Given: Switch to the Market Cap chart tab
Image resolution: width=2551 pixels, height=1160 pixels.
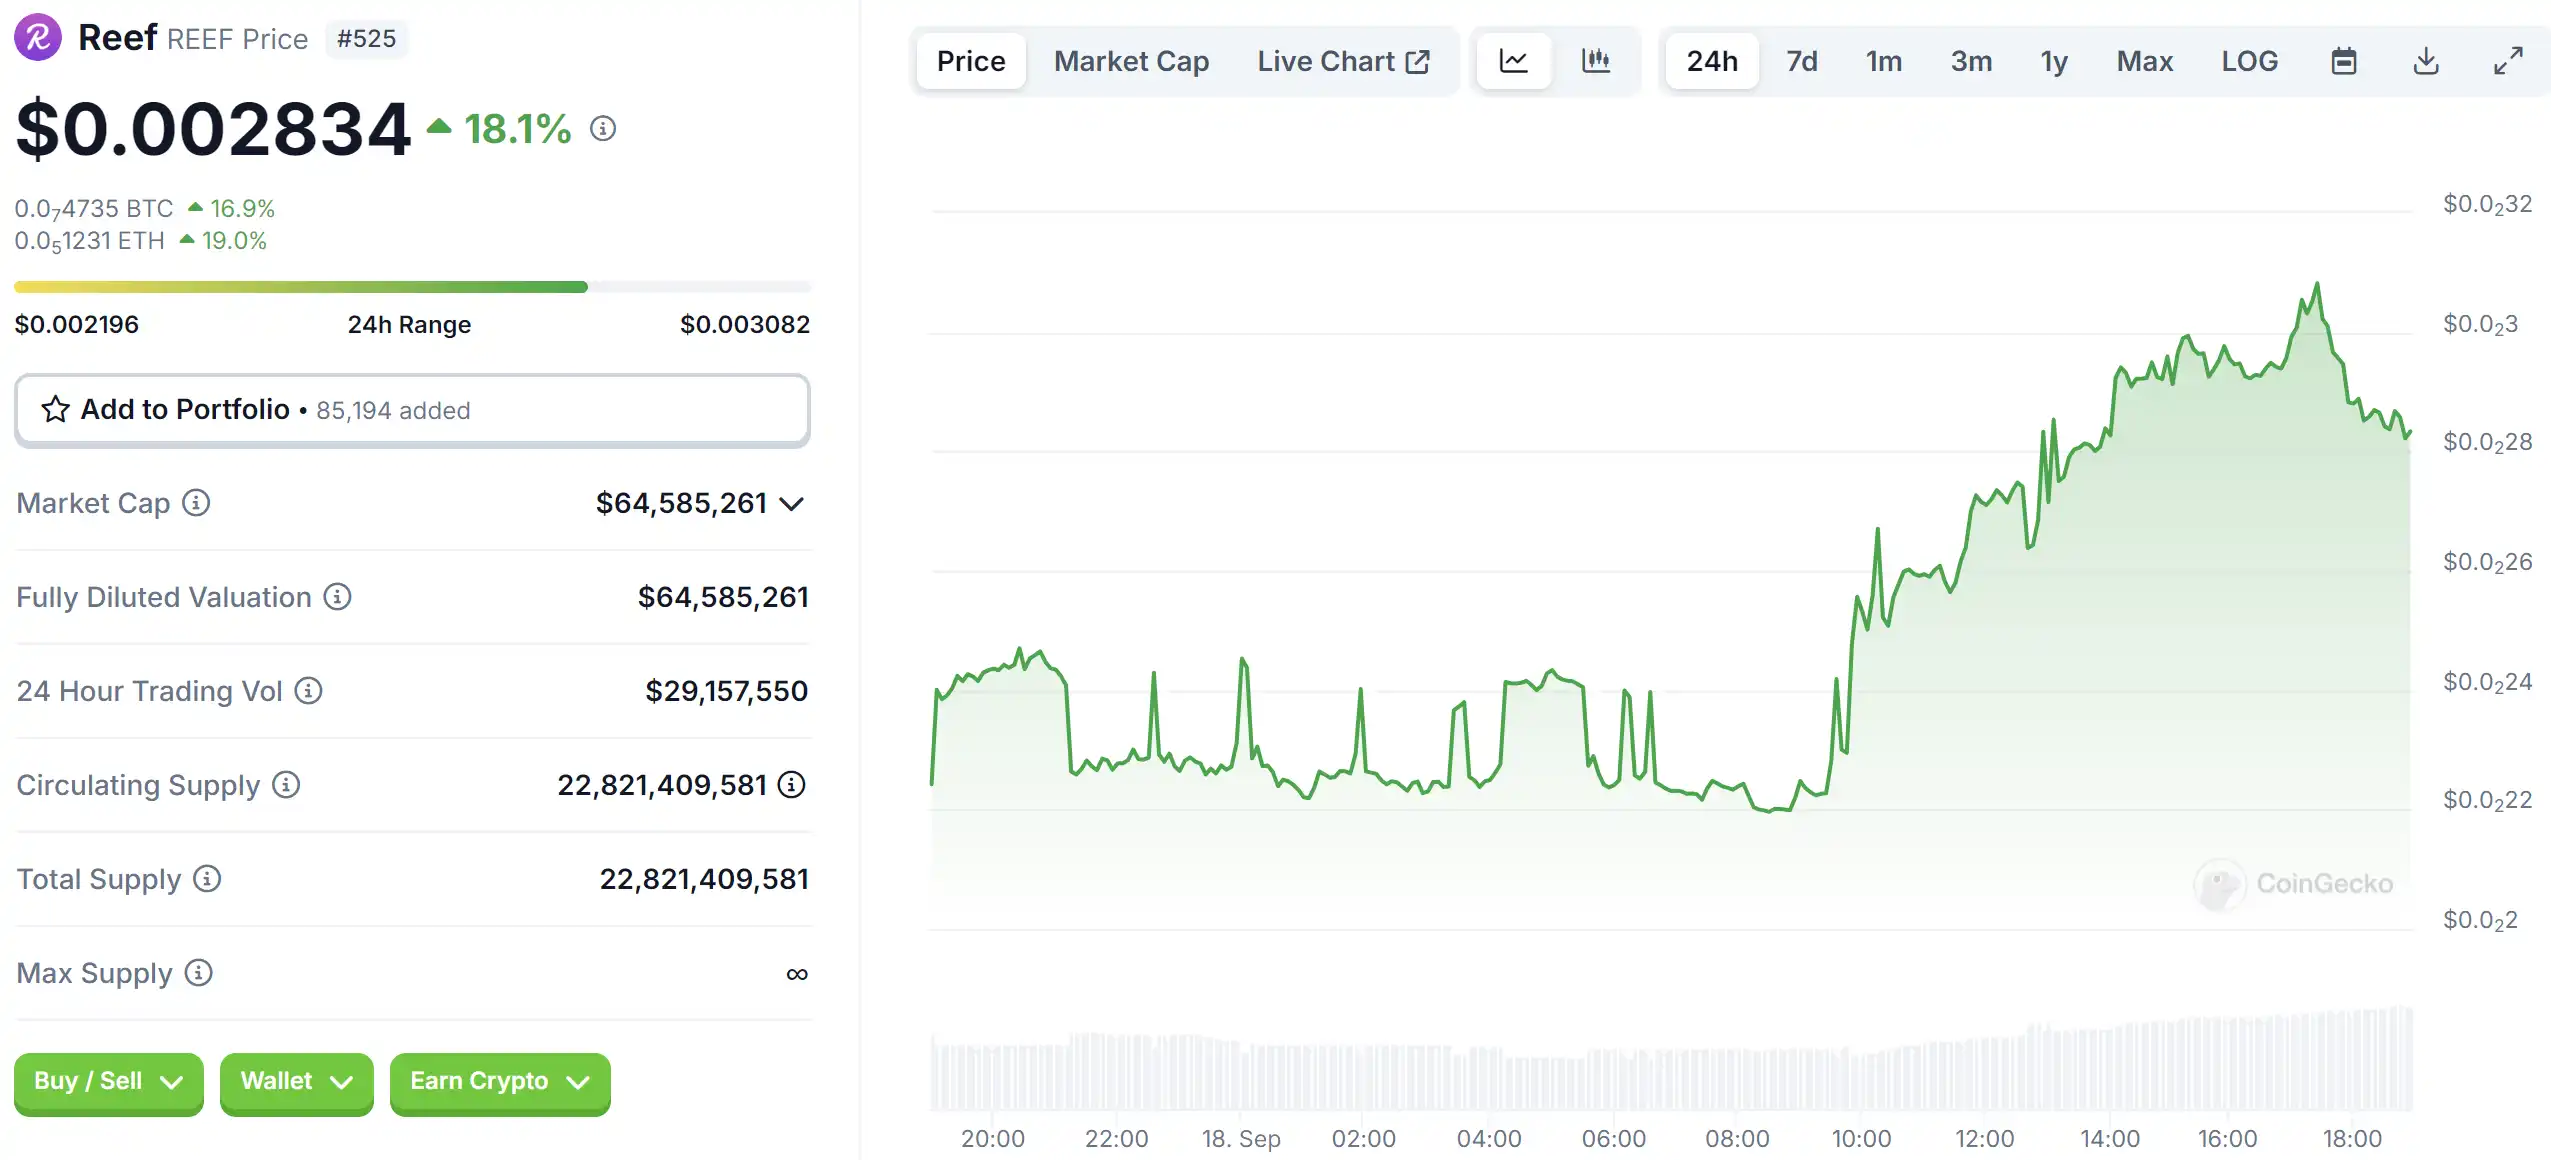Looking at the screenshot, I should click(1131, 61).
